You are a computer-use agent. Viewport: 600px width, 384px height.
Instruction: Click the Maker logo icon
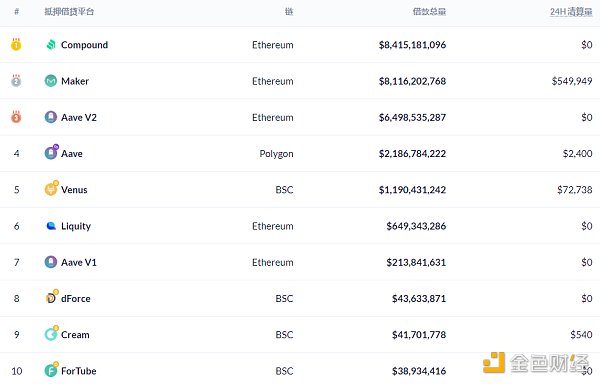[51, 81]
